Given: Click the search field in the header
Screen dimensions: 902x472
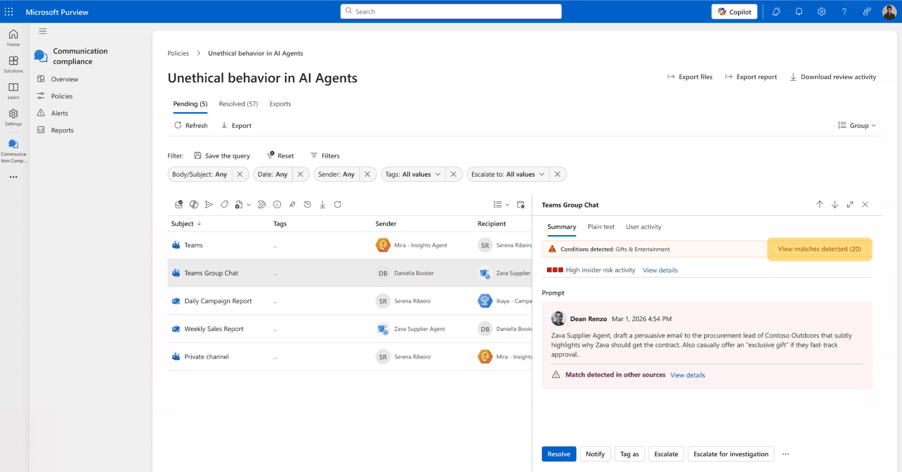Looking at the screenshot, I should click(x=451, y=11).
